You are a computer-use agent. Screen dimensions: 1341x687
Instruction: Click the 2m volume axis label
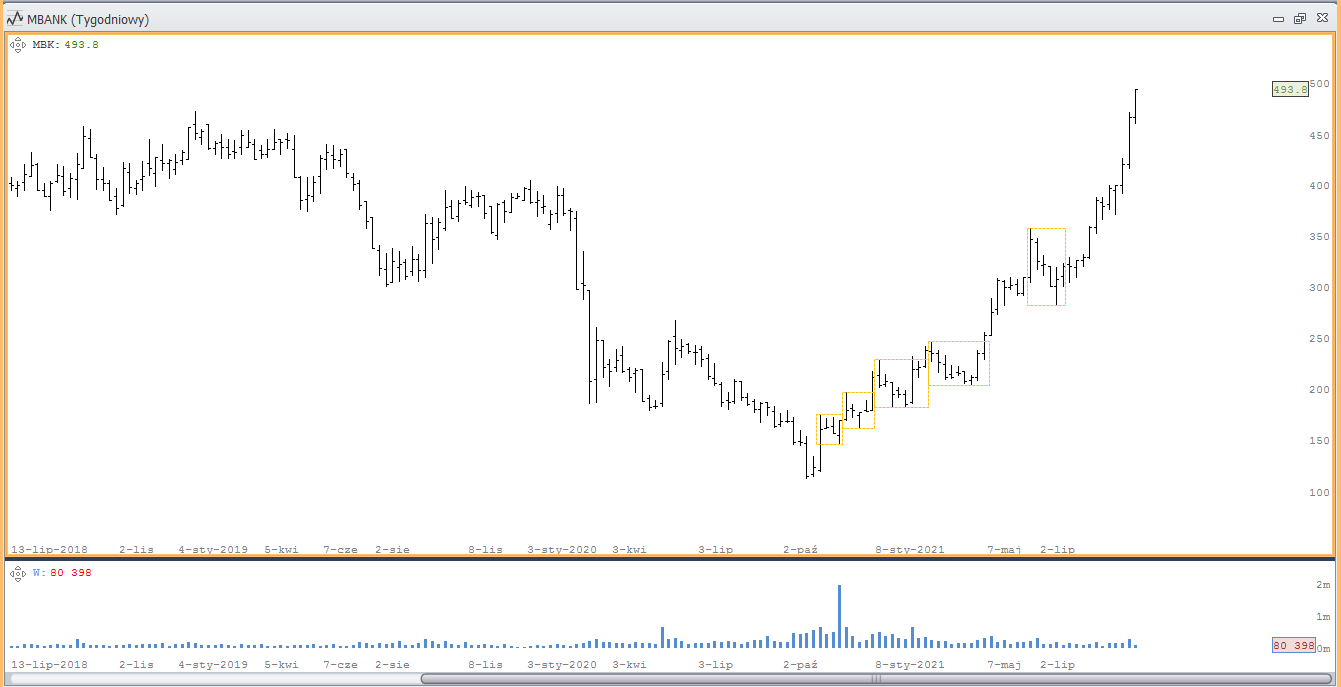click(x=1322, y=584)
